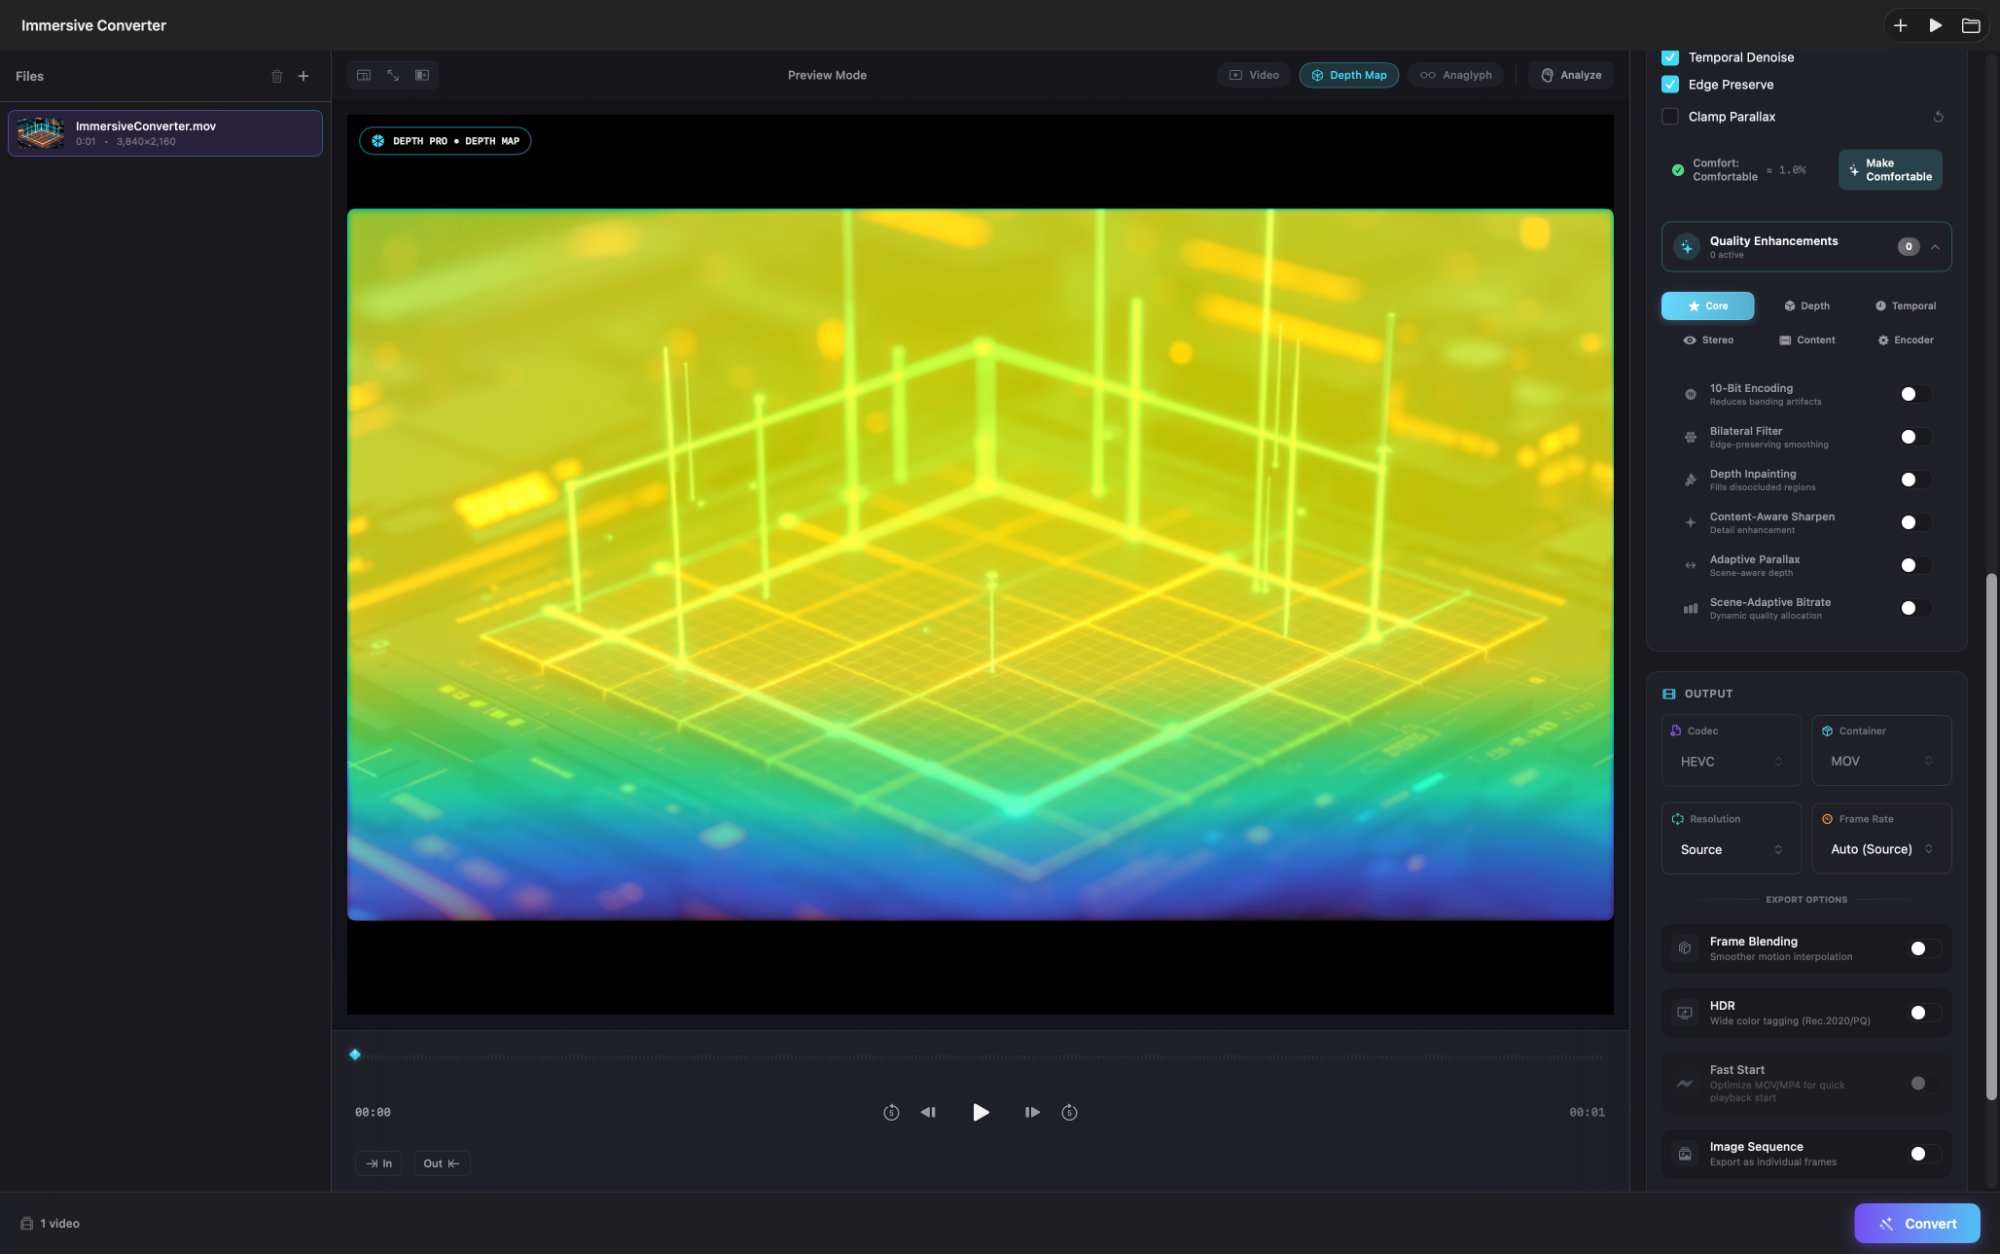Enable the 10-Bit Encoding toggle
This screenshot has width=2000, height=1254.
pos(1913,394)
